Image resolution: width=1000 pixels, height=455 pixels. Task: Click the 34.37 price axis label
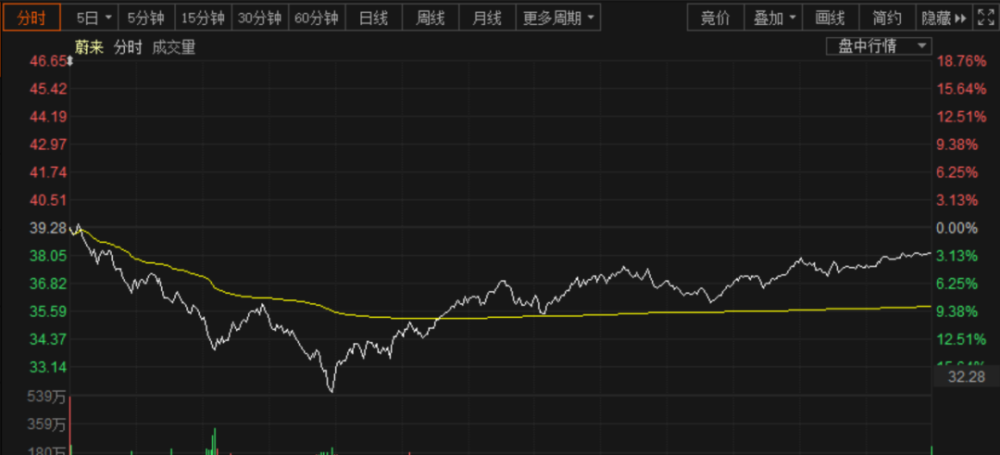(x=48, y=339)
